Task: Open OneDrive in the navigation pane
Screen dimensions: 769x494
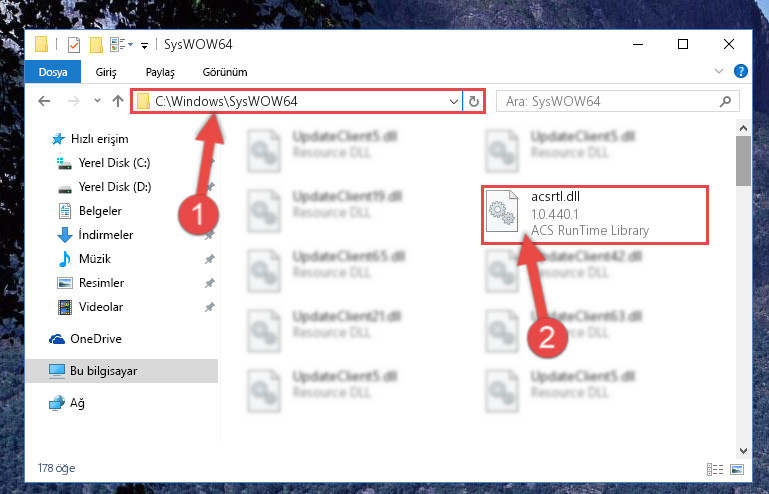Action: [96, 339]
